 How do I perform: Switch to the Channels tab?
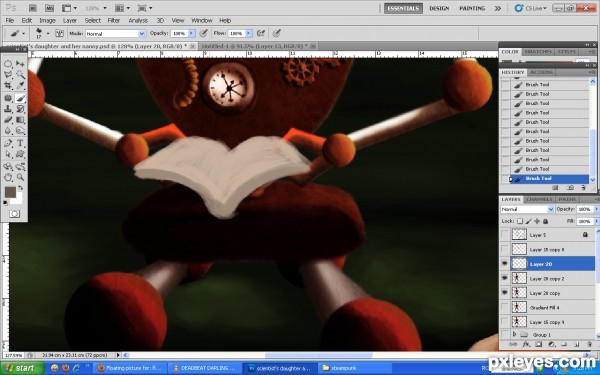[x=539, y=199]
